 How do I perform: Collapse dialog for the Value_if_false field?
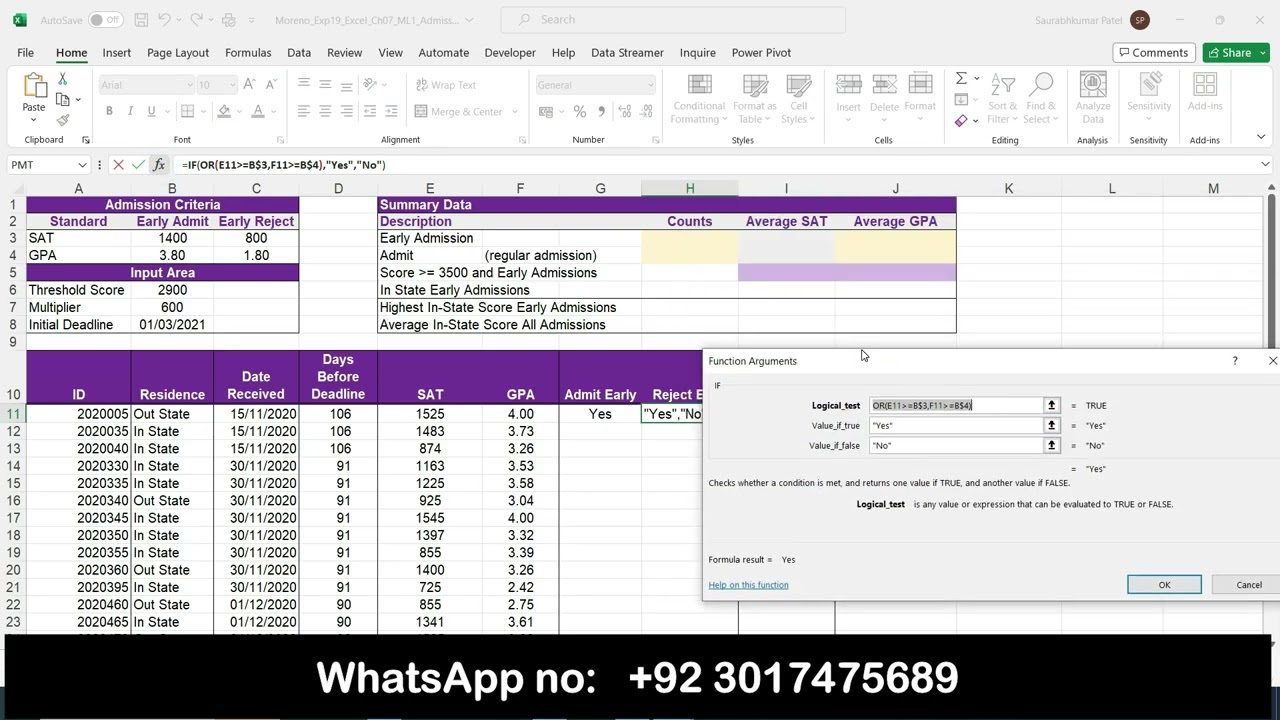(1051, 445)
